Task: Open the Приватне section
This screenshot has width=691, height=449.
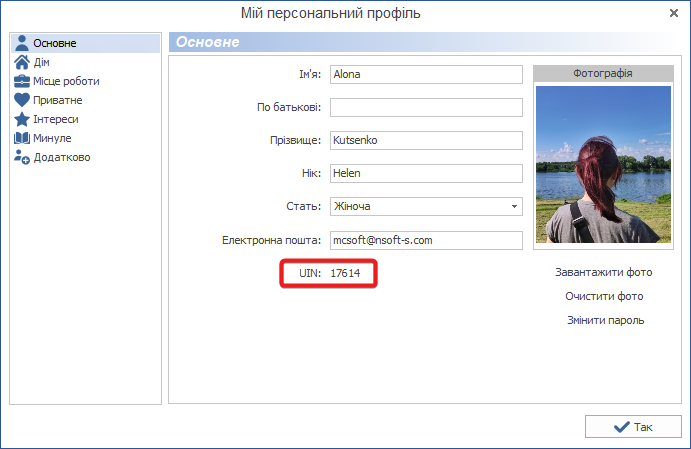Action: [x=58, y=100]
